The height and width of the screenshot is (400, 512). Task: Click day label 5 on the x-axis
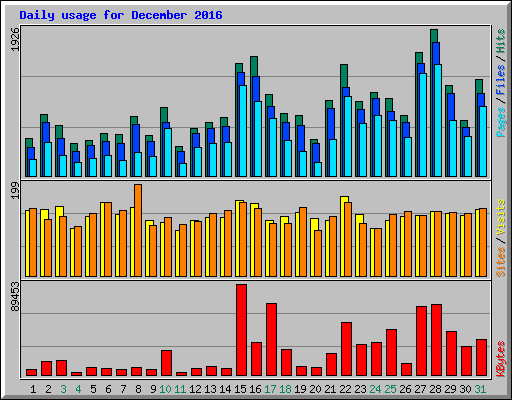point(93,389)
